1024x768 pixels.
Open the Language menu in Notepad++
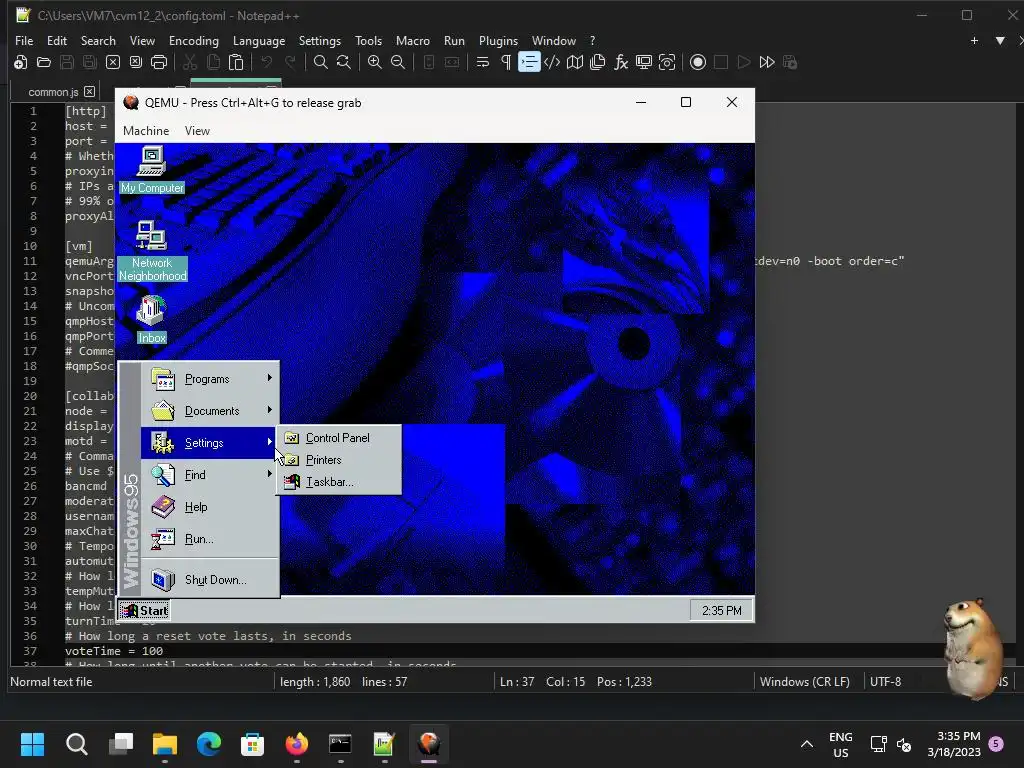(x=259, y=40)
